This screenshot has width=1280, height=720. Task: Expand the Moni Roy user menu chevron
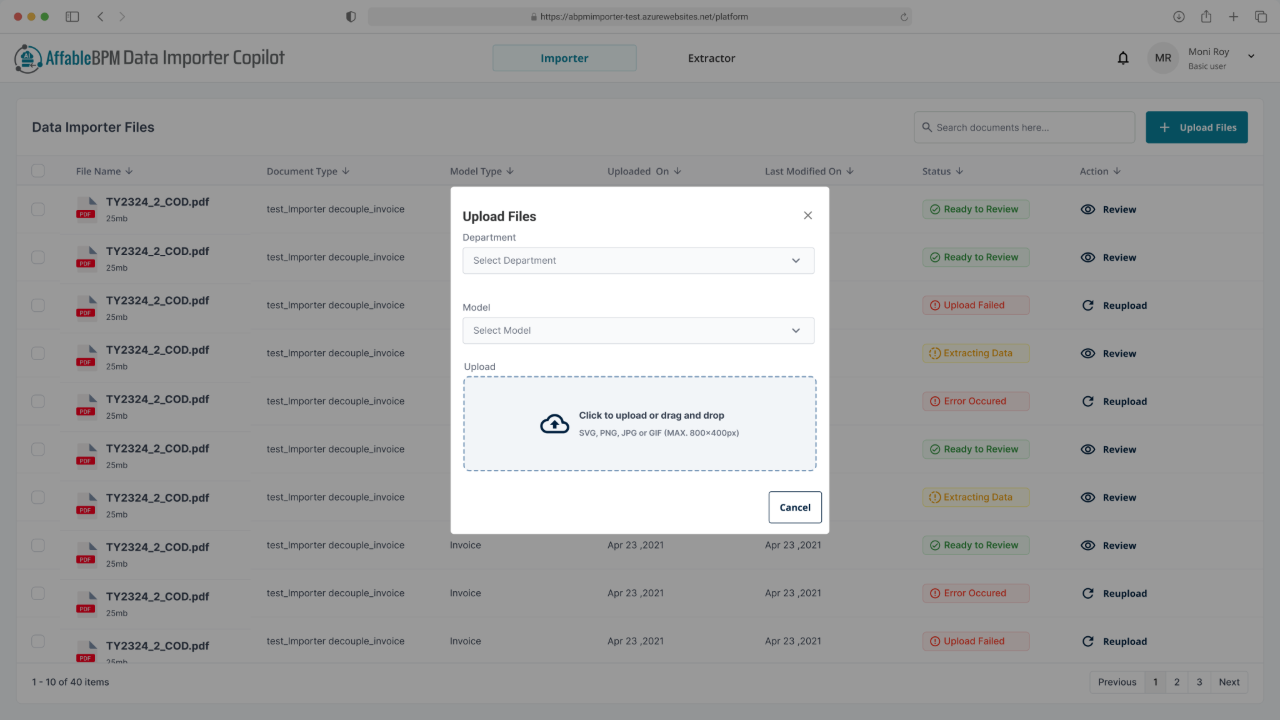pos(1251,57)
